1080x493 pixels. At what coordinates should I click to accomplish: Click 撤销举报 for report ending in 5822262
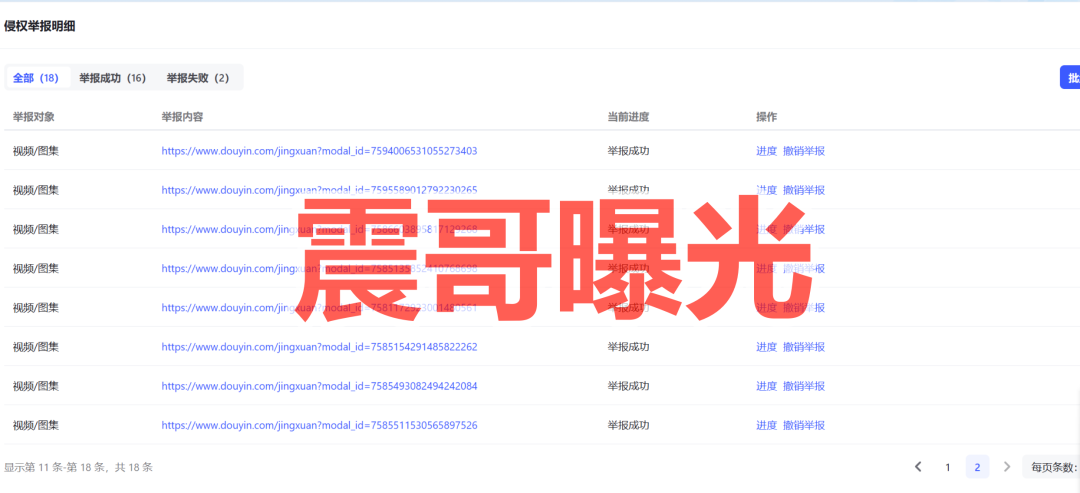click(x=804, y=347)
